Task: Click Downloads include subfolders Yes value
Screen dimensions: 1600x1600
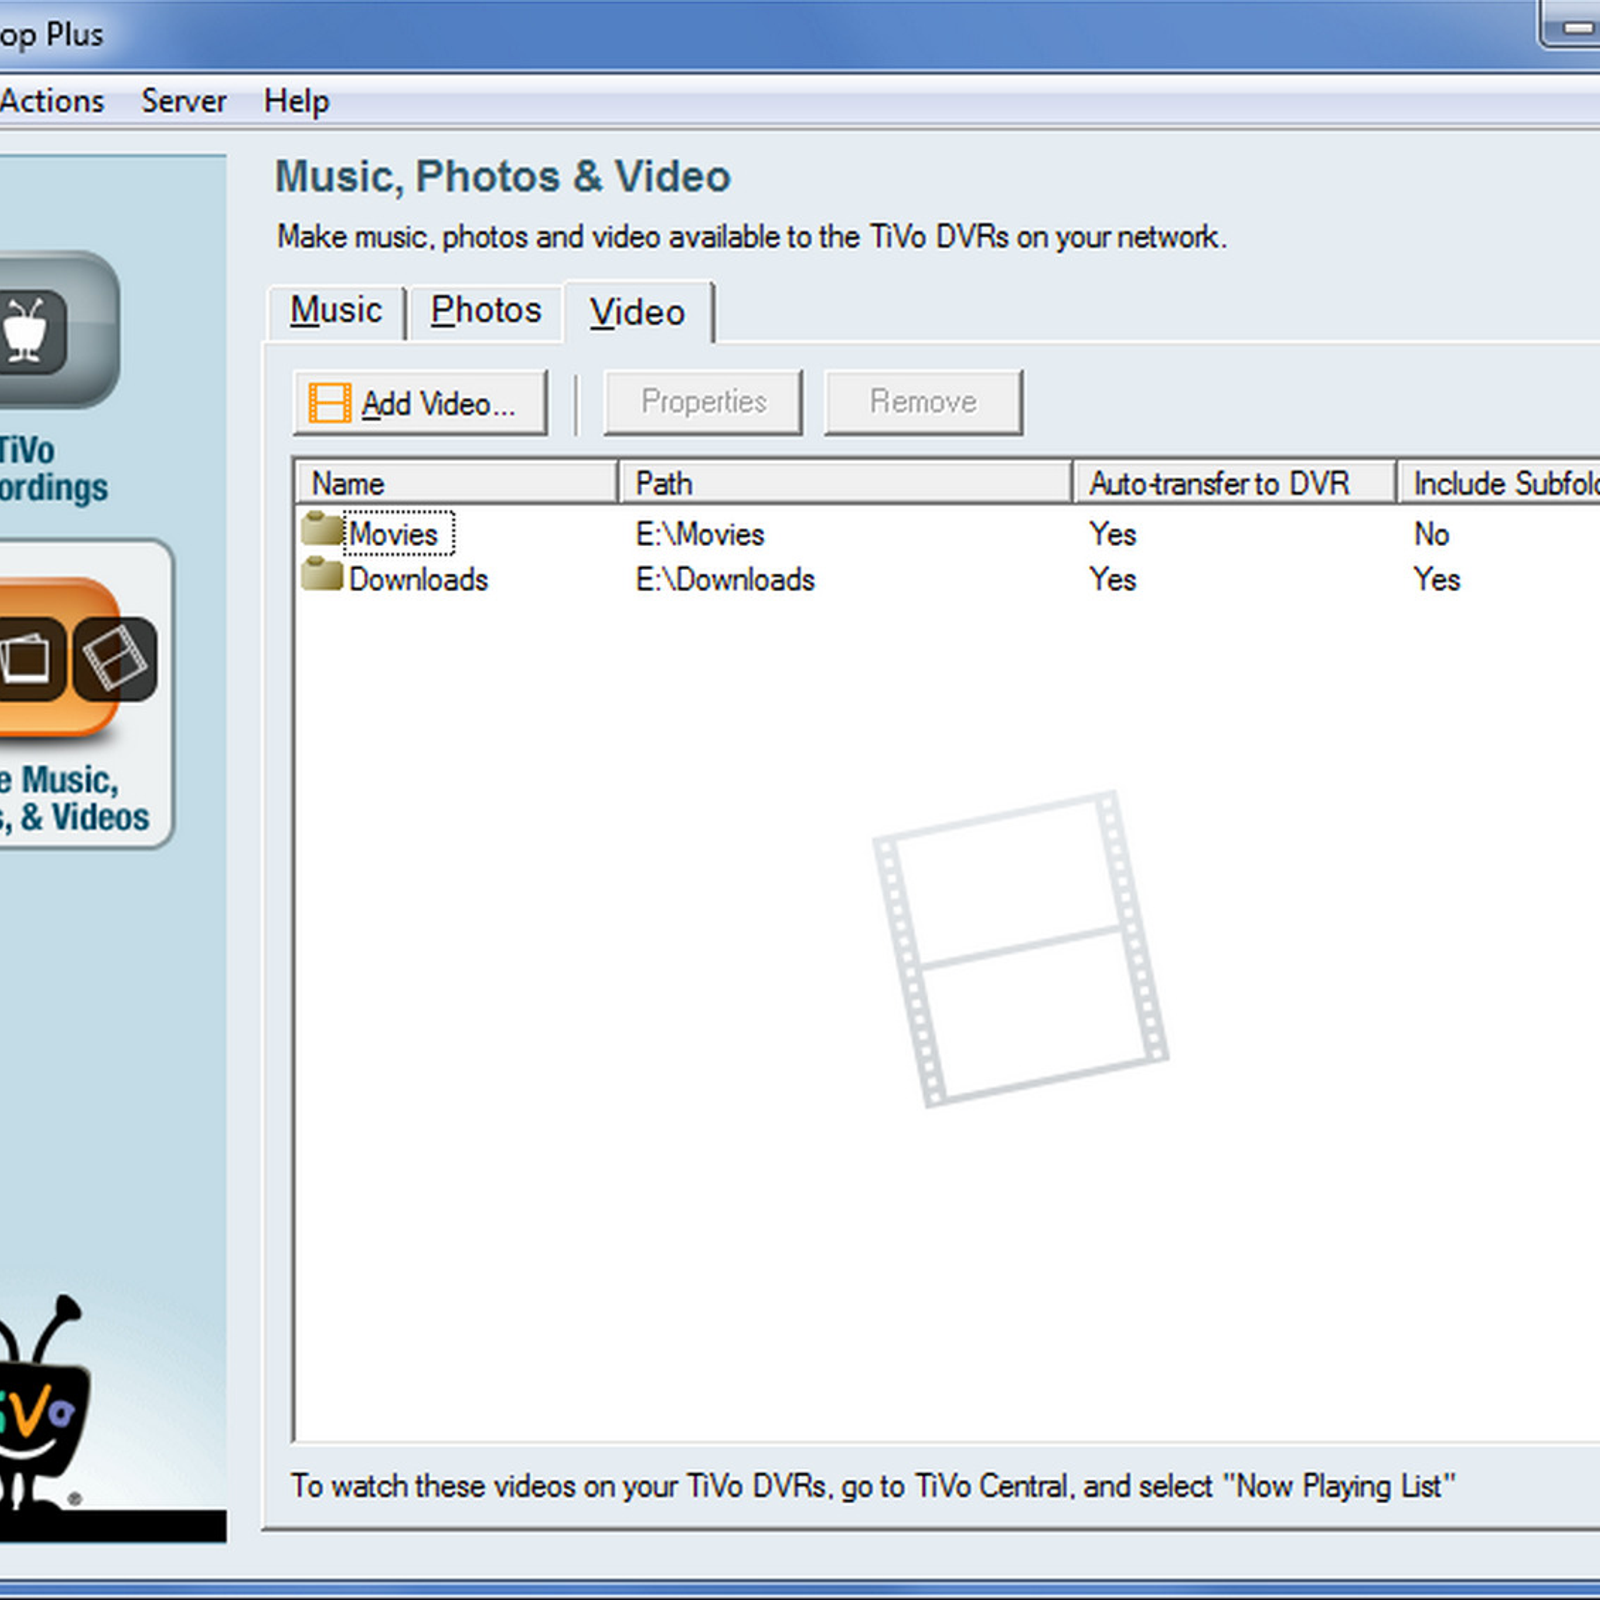Action: pyautogui.click(x=1437, y=579)
